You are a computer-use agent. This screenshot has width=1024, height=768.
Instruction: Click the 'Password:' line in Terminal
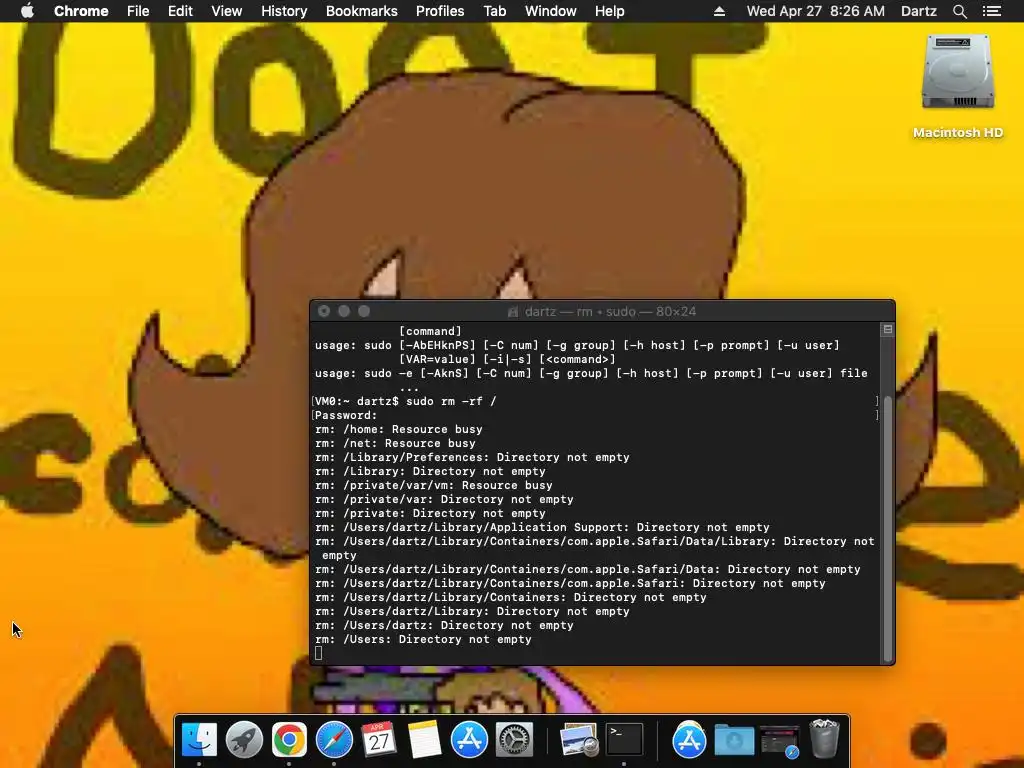[346, 415]
